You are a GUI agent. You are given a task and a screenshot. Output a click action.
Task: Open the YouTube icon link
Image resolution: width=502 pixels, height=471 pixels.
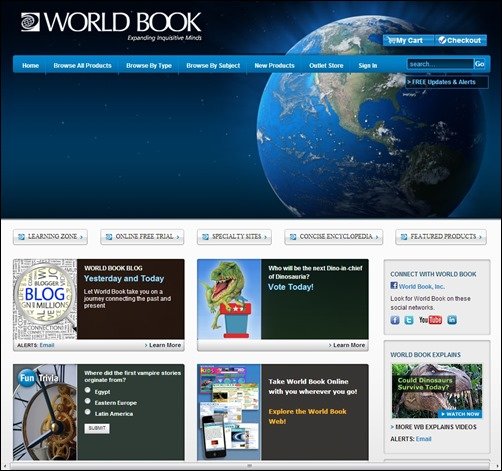[430, 320]
